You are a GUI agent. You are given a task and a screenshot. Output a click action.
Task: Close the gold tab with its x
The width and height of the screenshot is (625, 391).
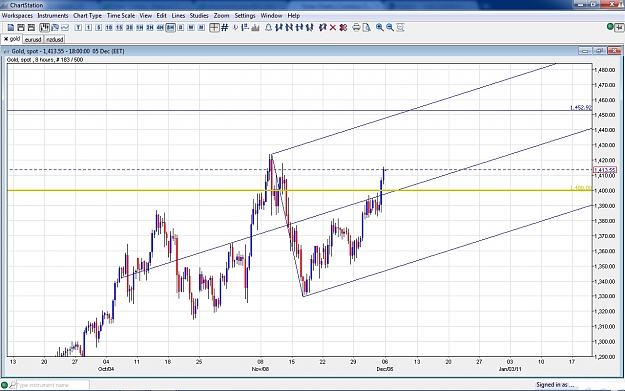(x=6, y=39)
